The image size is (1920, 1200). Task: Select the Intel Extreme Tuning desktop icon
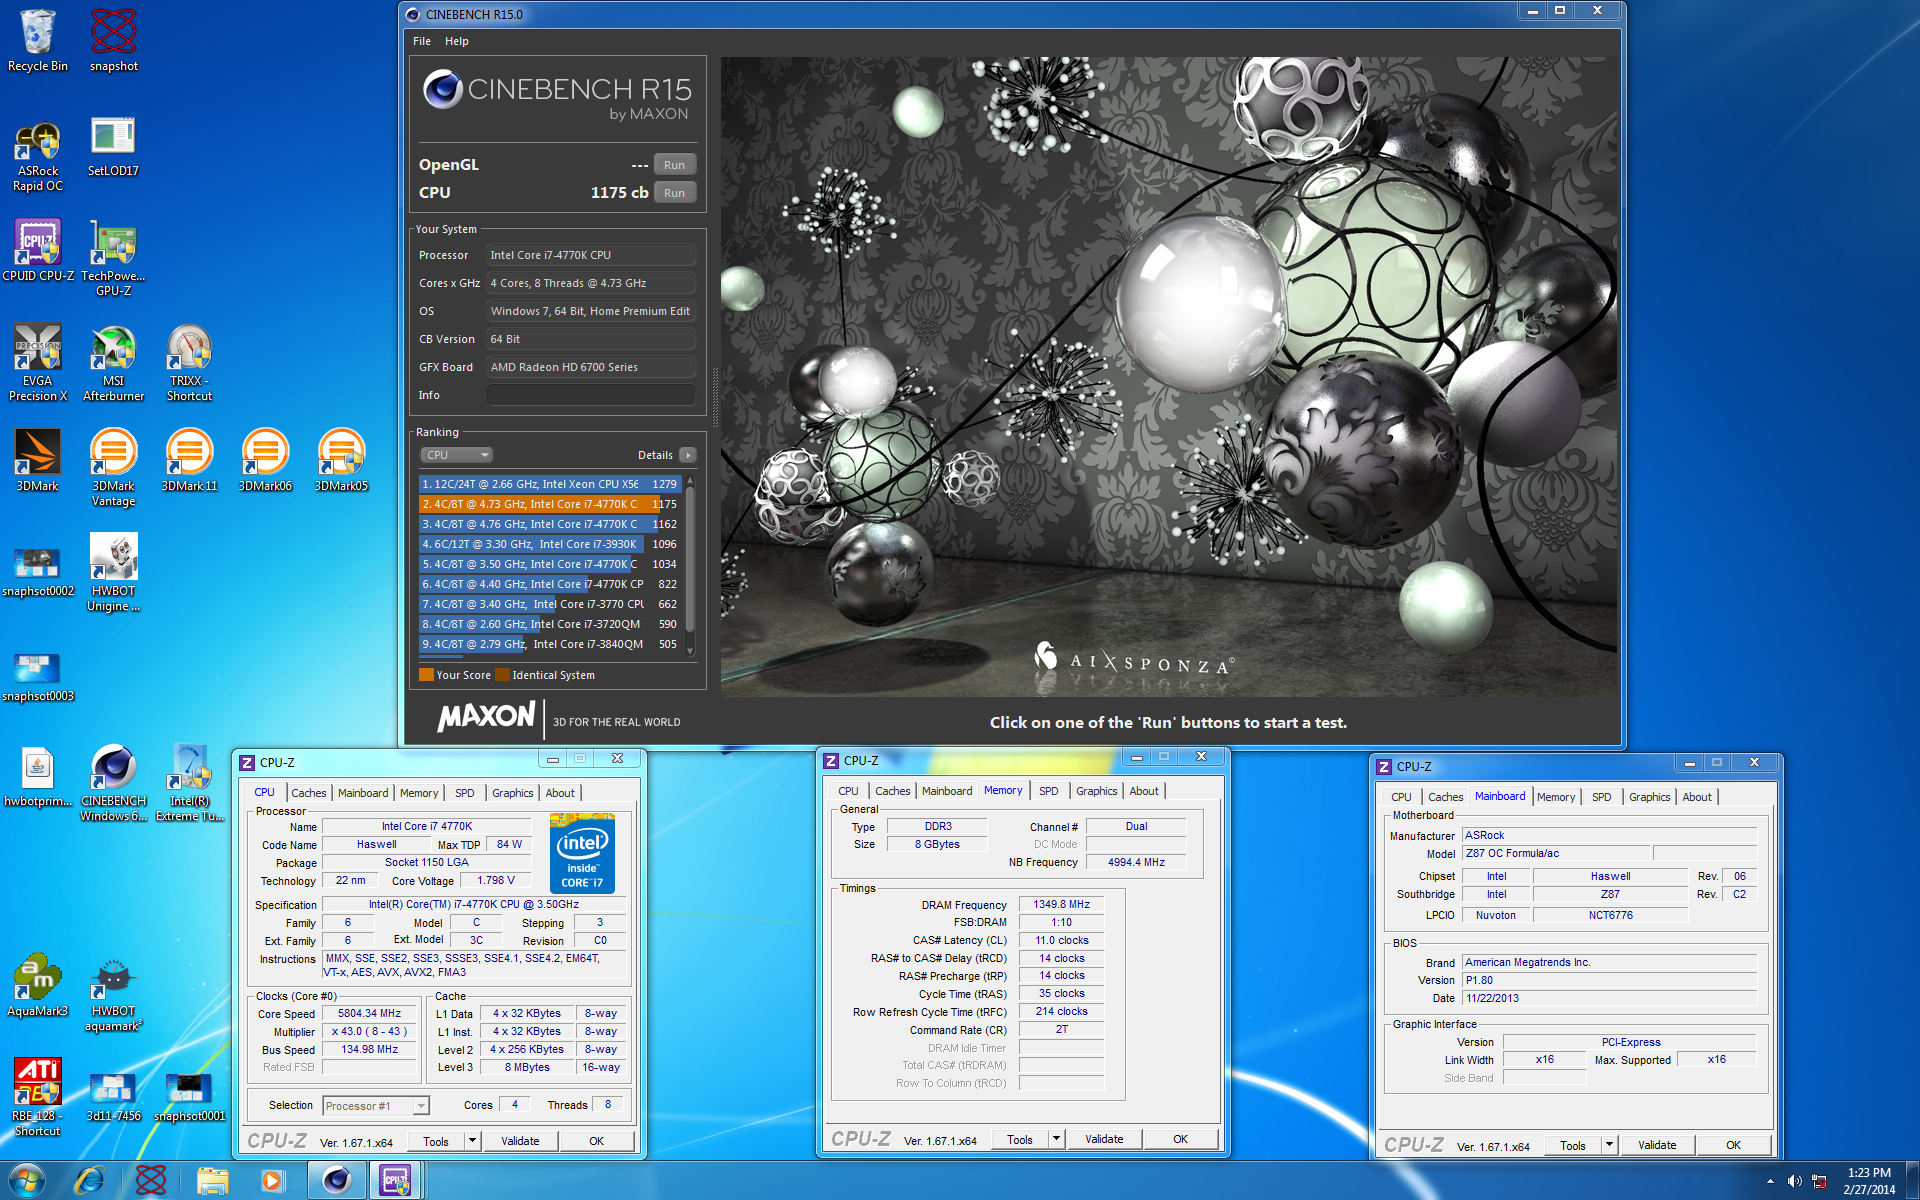coord(189,783)
